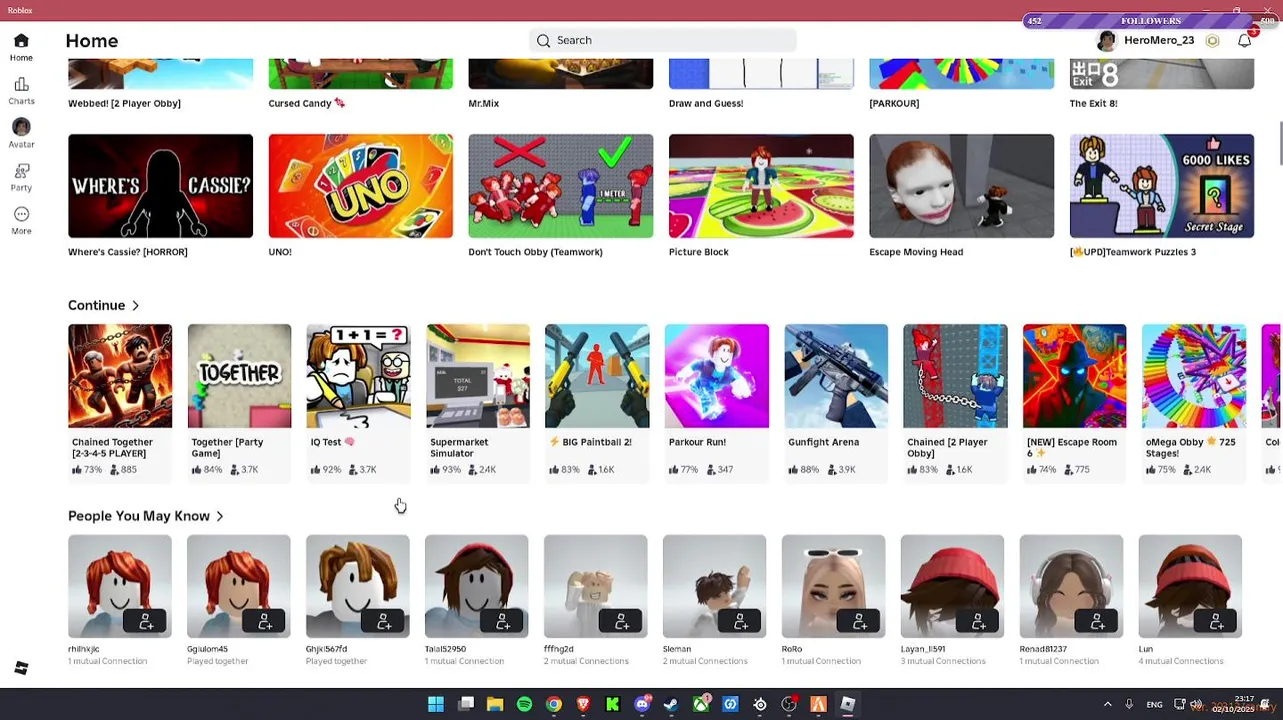Click the ENG language indicator

(1154, 705)
